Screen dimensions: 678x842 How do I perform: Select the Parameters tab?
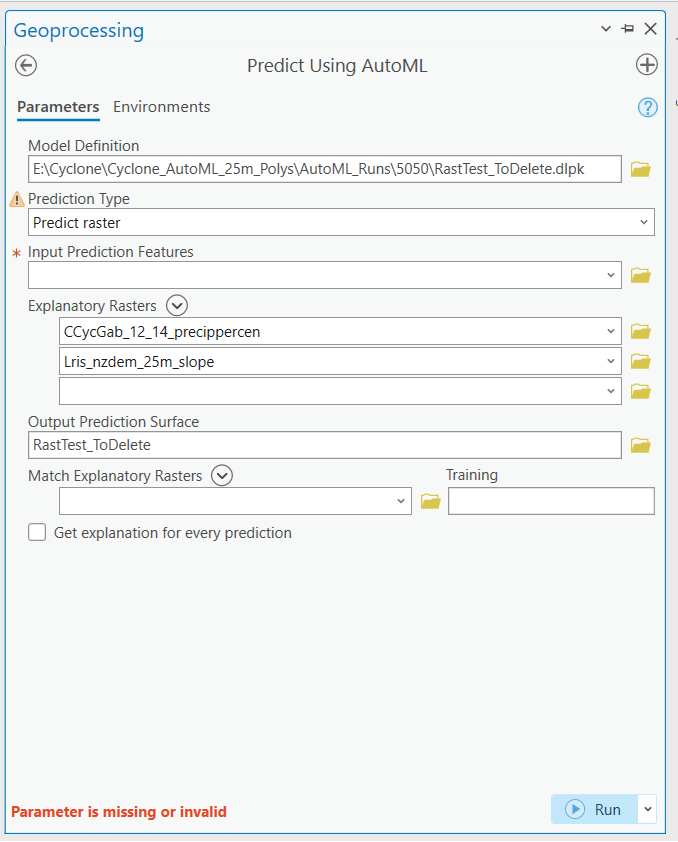coord(58,107)
